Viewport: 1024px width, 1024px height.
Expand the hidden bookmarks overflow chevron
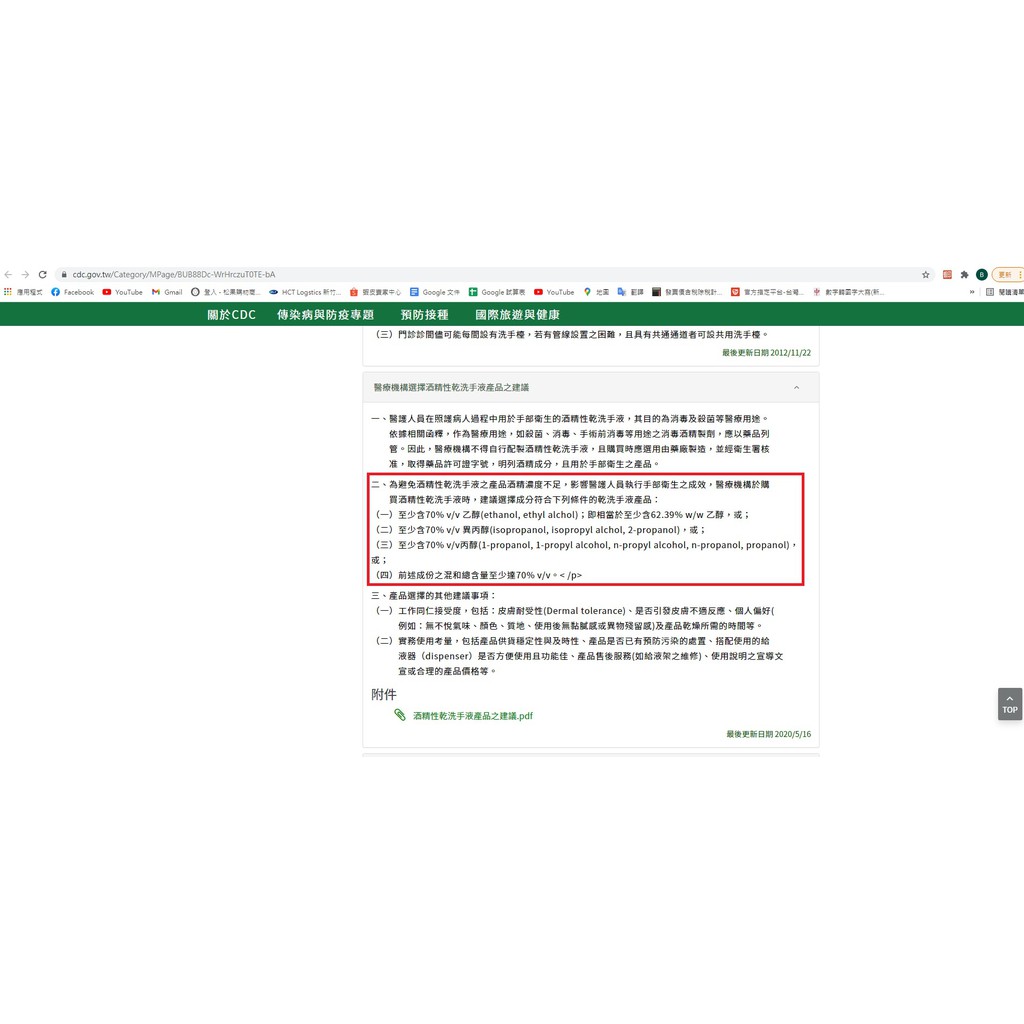[x=972, y=292]
